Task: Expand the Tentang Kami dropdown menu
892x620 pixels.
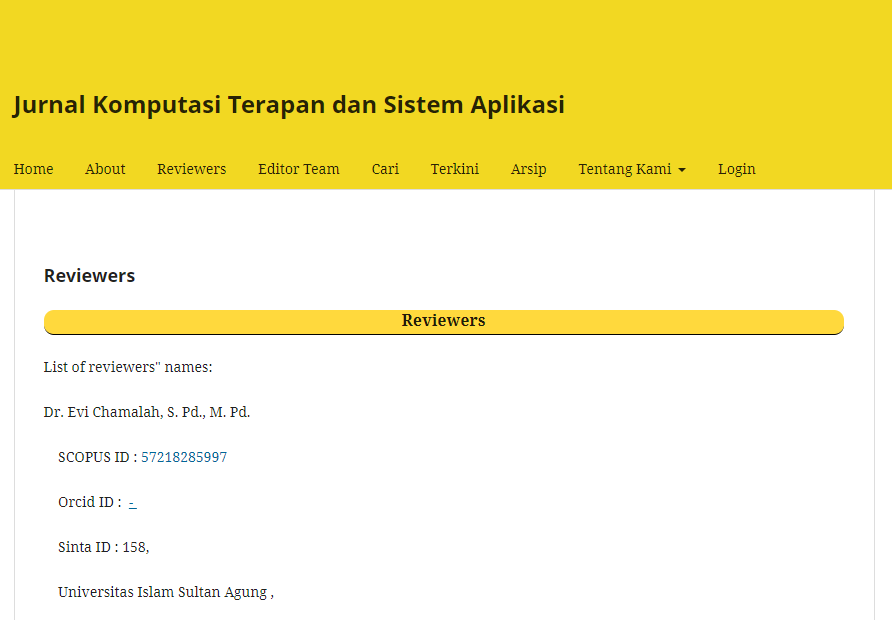Action: pos(624,169)
